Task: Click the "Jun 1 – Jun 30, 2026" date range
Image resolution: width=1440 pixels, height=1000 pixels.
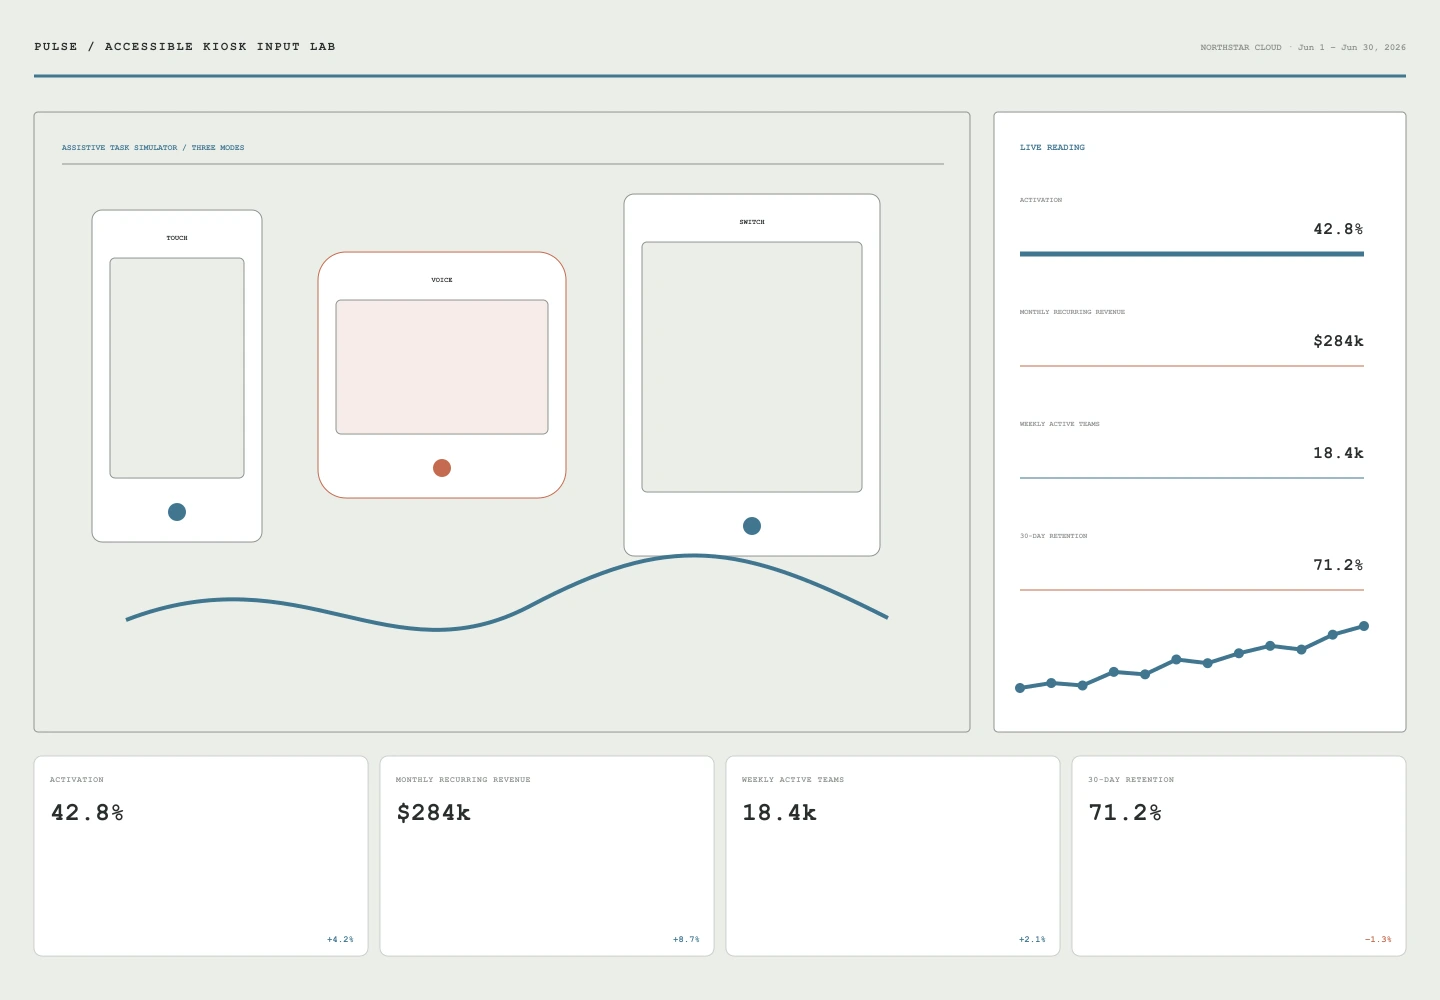Action: tap(1352, 48)
